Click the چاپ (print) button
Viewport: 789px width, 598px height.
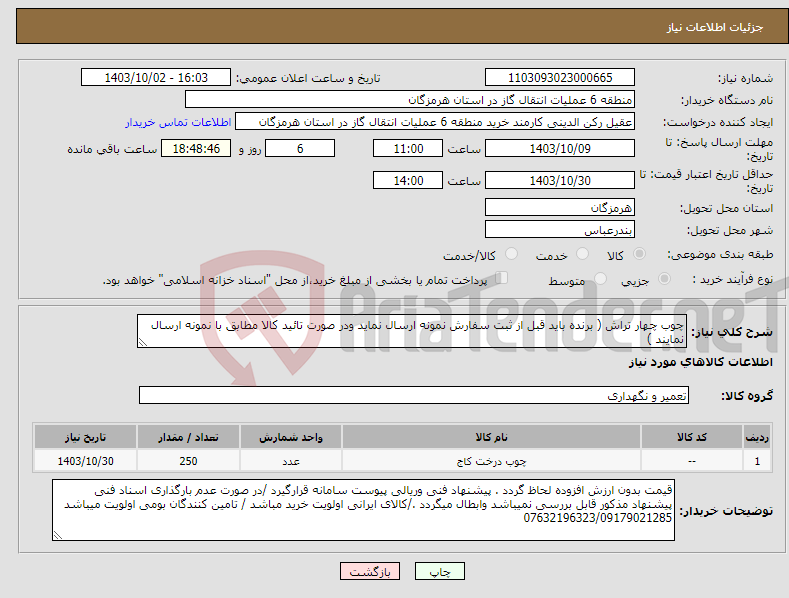click(439, 571)
